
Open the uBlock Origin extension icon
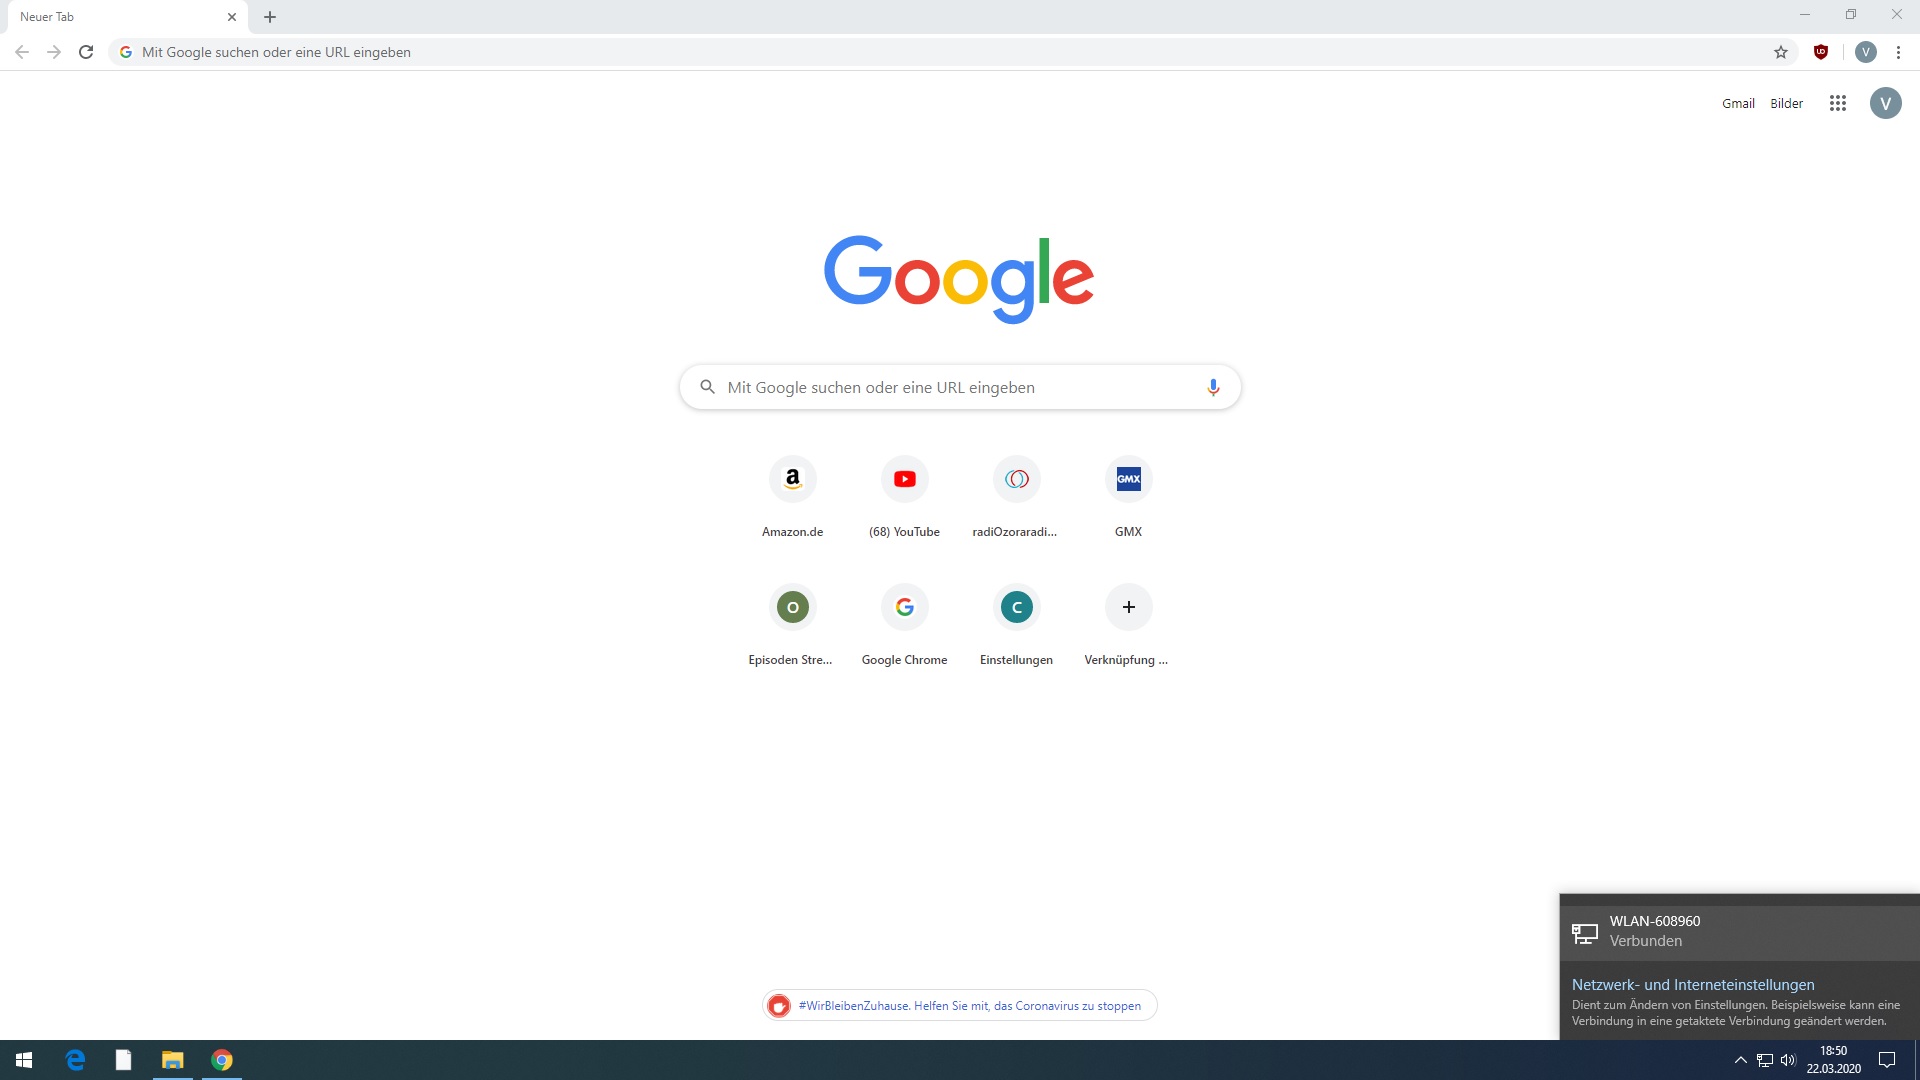click(x=1821, y=52)
